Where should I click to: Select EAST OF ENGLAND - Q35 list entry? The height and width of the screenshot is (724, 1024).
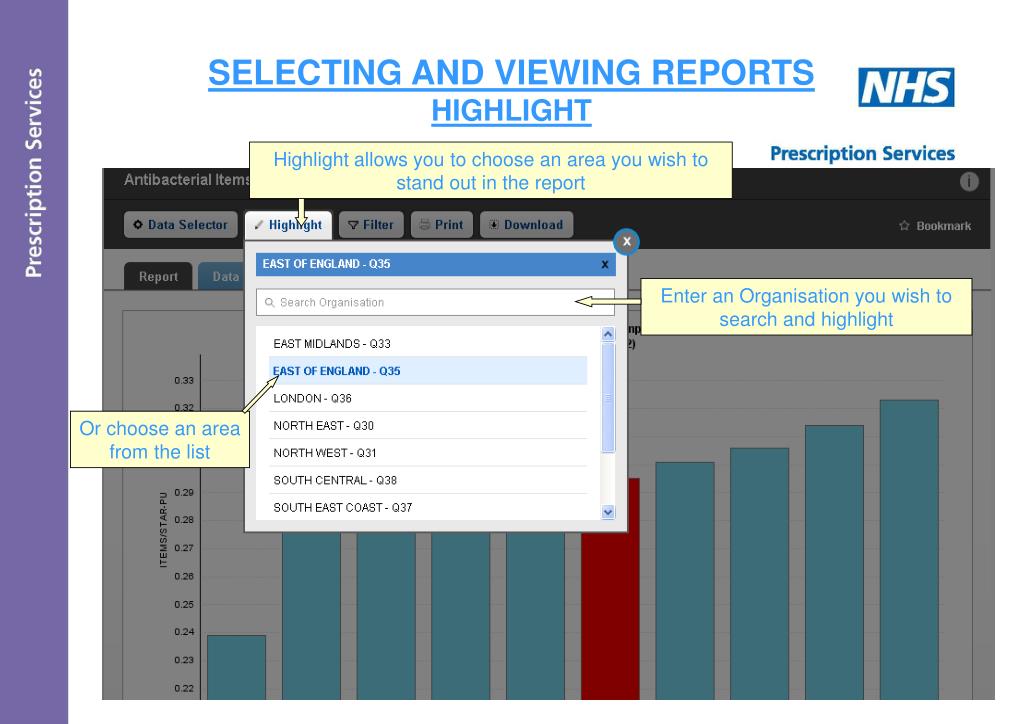tap(428, 371)
